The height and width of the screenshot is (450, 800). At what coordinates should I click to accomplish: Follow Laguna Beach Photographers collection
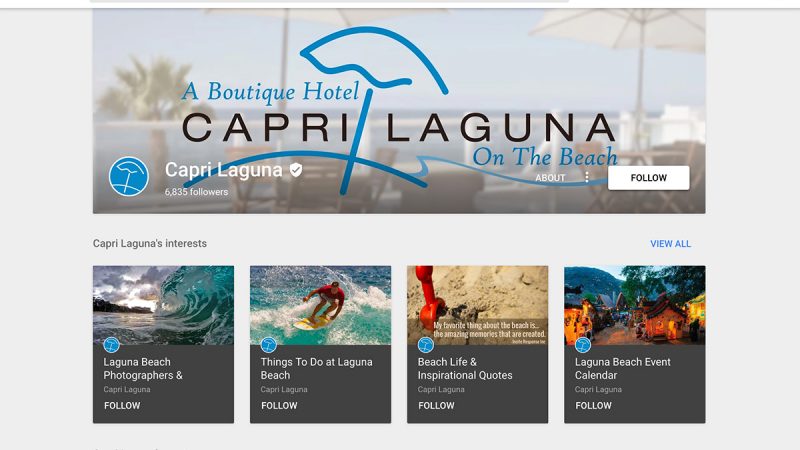122,406
